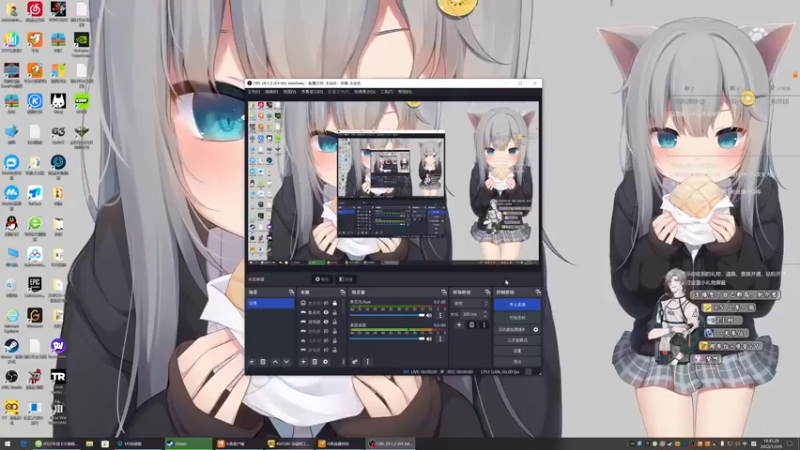This screenshot has width=800, height=450.
Task: Mute the Mic/Aux speaker icon
Action: (x=429, y=315)
